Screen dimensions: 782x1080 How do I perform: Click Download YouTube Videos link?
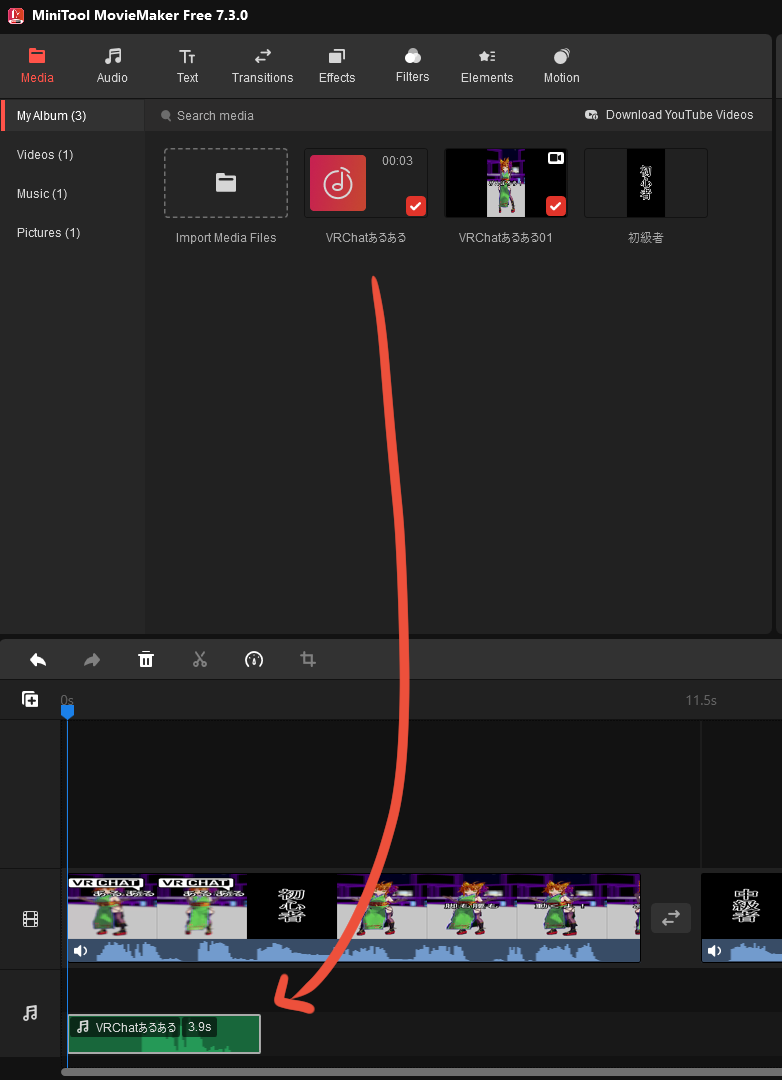tap(669, 115)
